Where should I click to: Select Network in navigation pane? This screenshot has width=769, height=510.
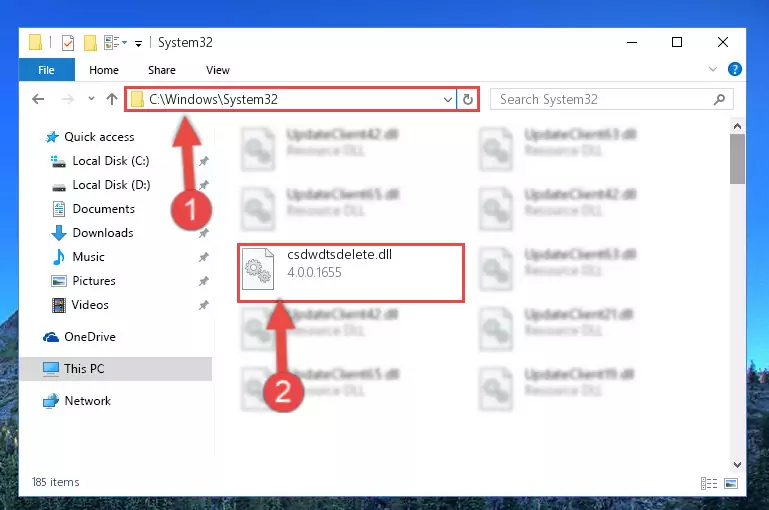(87, 401)
